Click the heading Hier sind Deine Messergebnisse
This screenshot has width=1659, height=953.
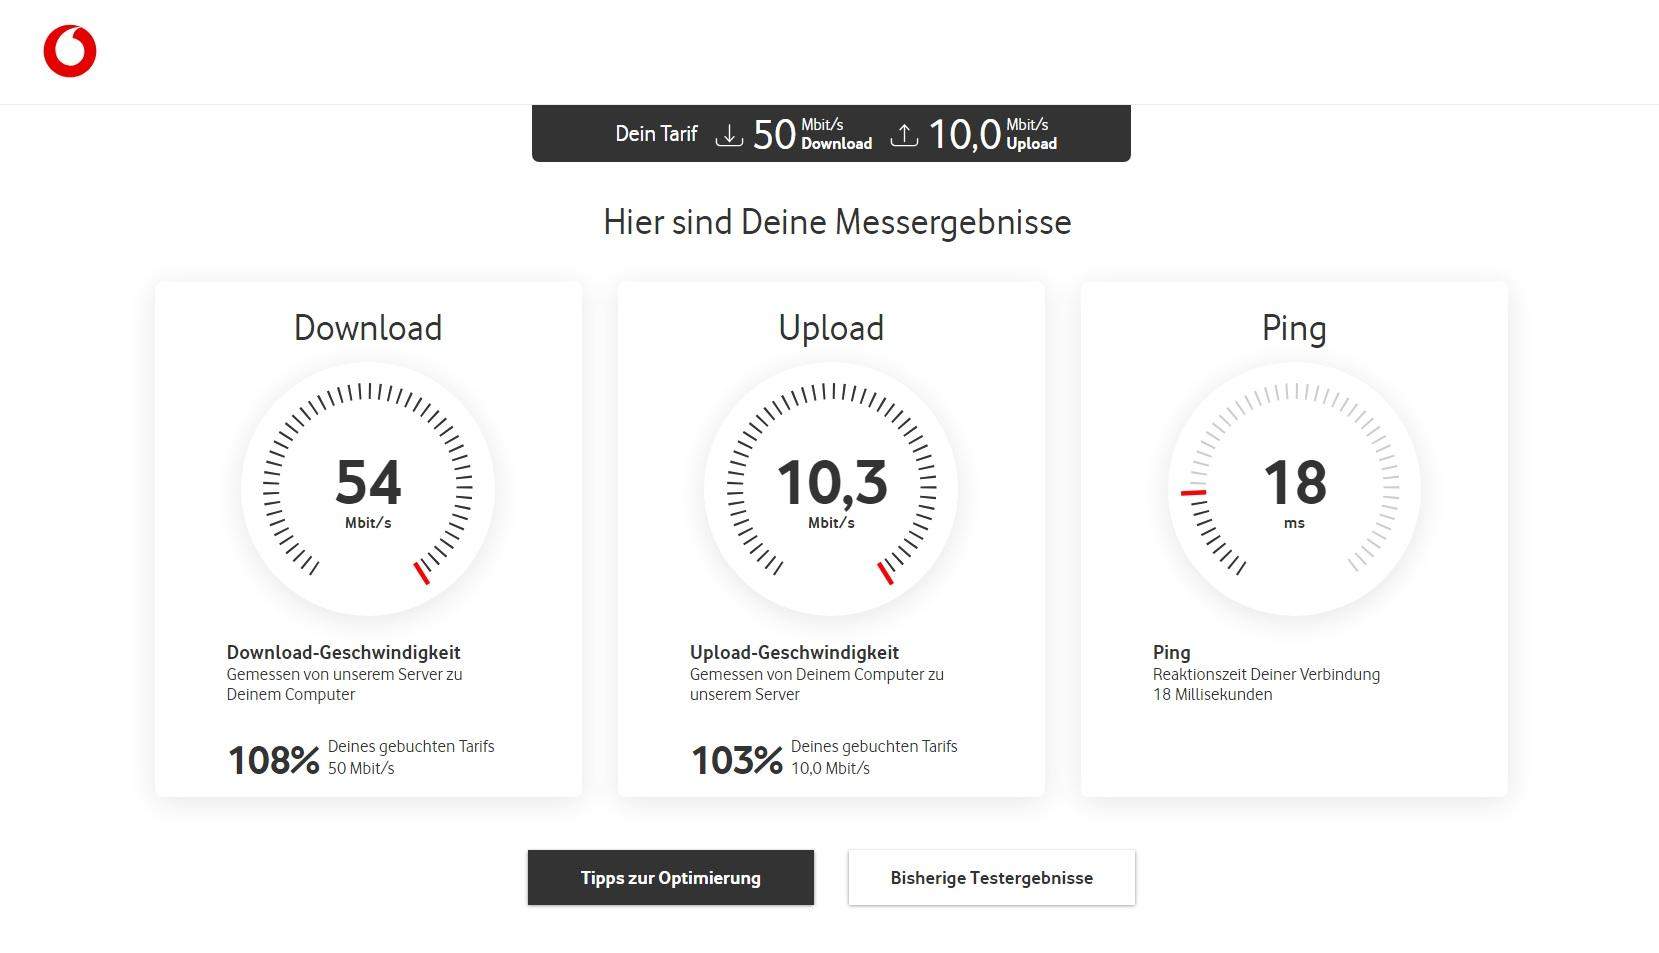[x=836, y=222]
